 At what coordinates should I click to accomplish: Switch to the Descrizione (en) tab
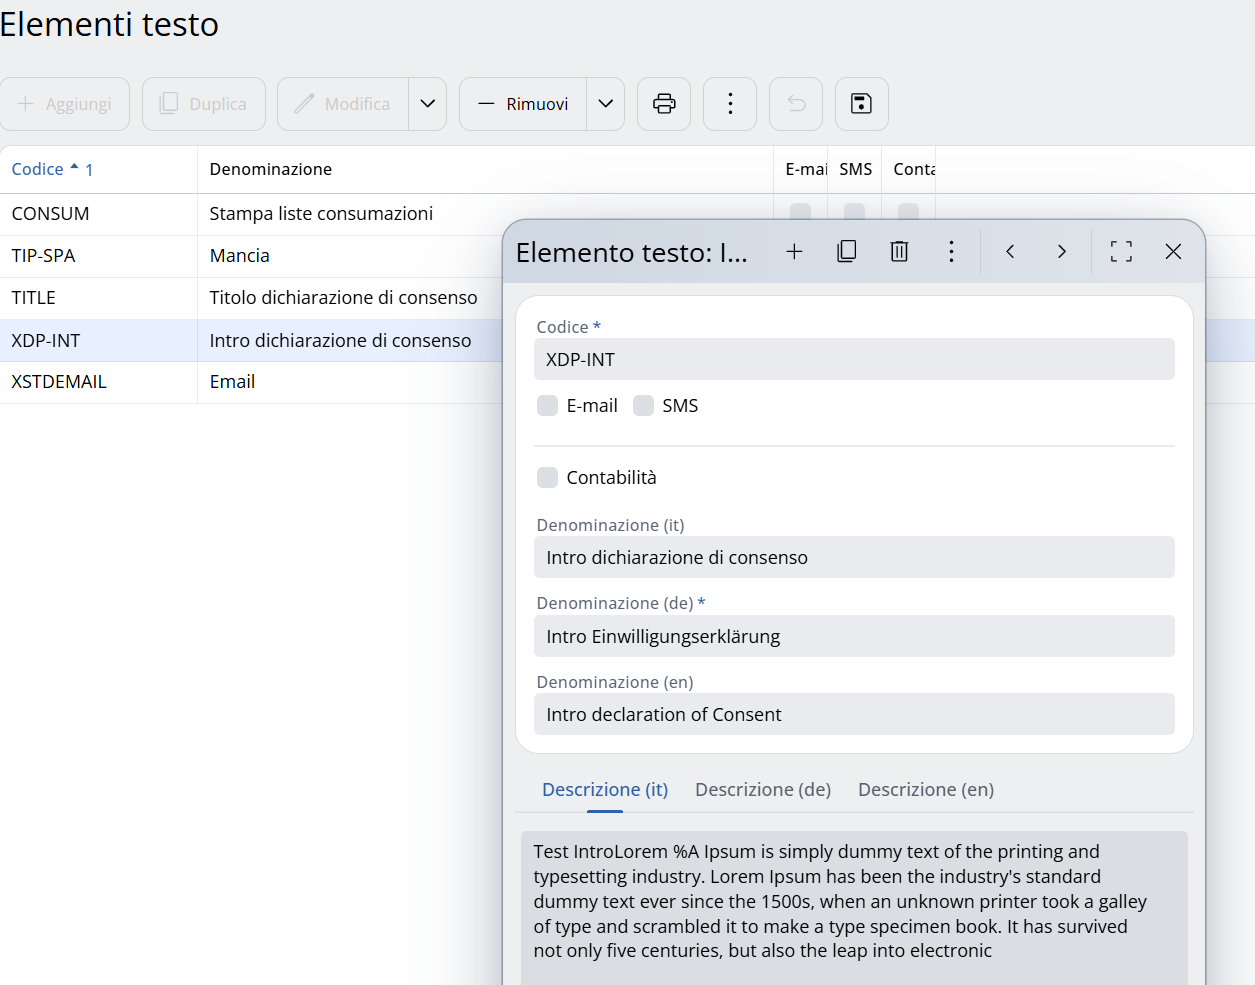926,790
